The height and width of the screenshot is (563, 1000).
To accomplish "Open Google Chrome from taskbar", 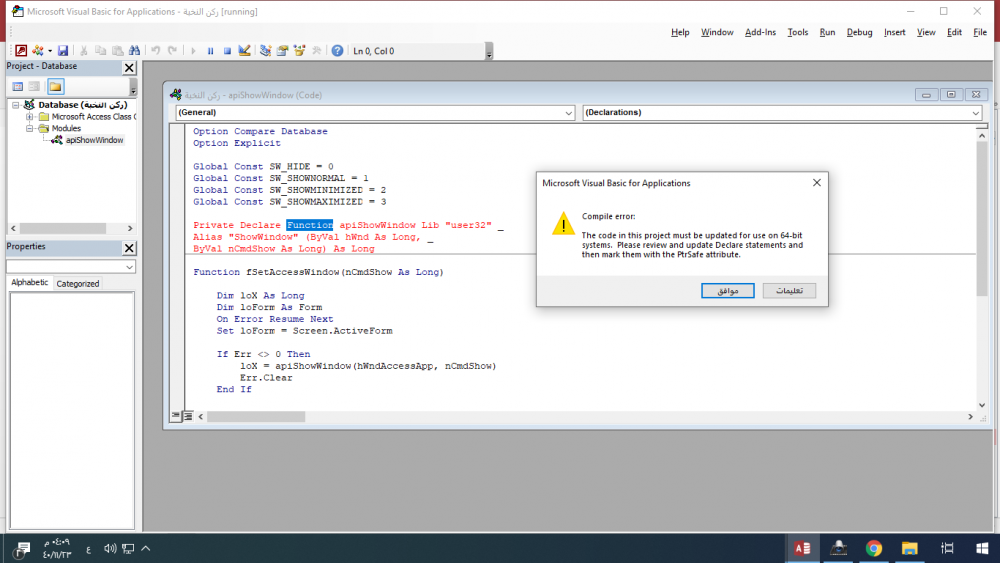I will [x=874, y=548].
